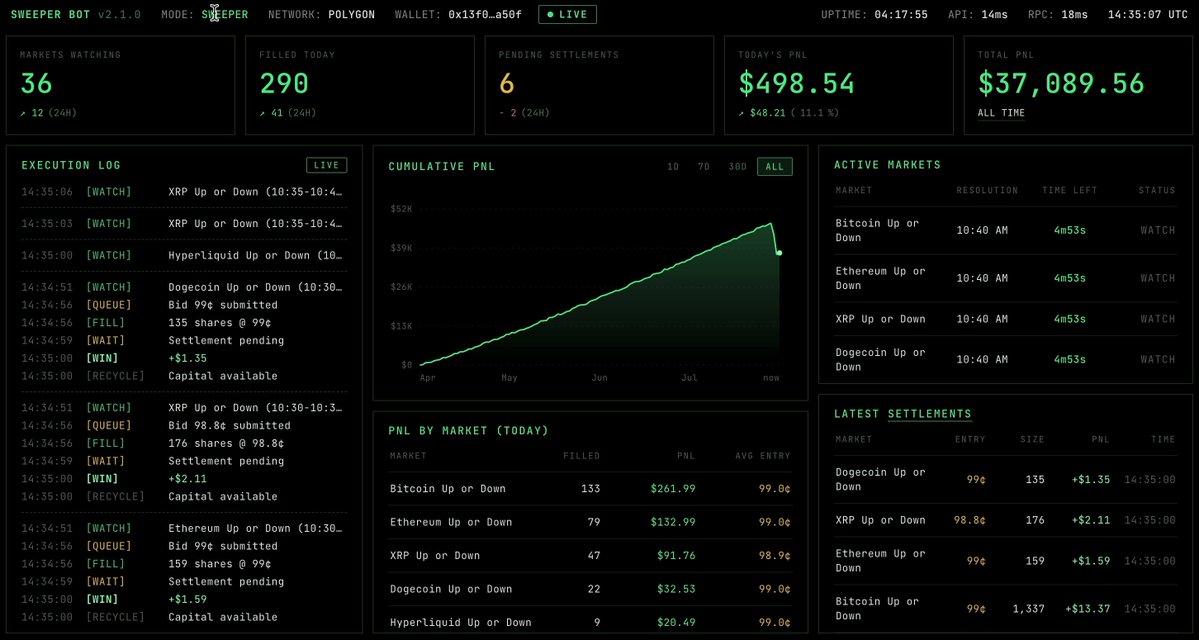Click the FILLED column header
The image size is (1199, 640).
(x=581, y=456)
